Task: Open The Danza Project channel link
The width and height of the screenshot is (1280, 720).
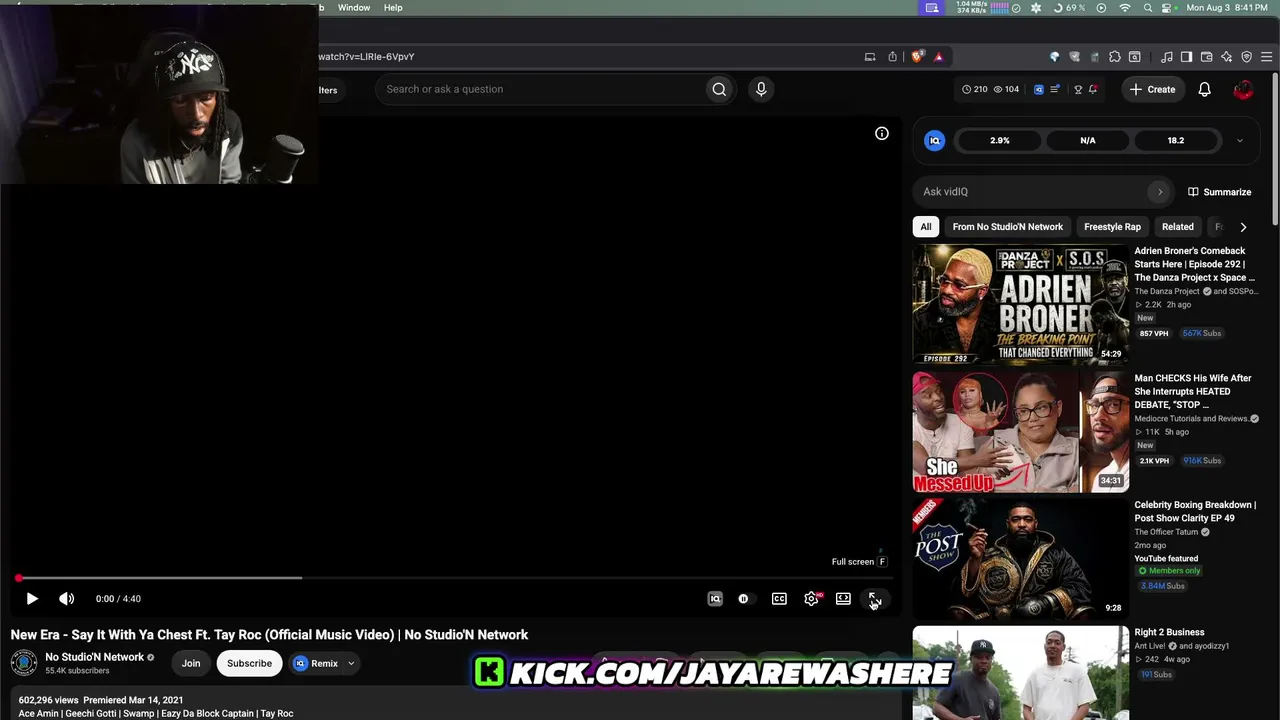Action: 1166,291
